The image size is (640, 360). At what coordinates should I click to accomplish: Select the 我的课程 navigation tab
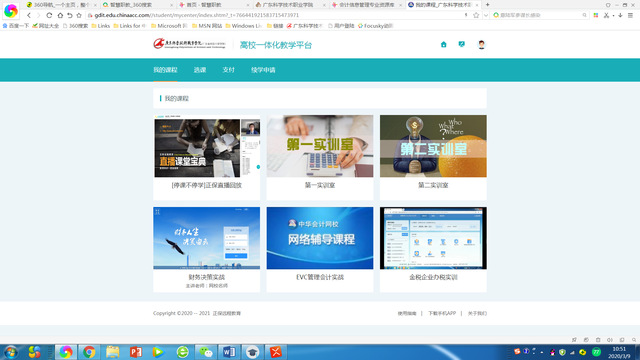click(x=165, y=70)
